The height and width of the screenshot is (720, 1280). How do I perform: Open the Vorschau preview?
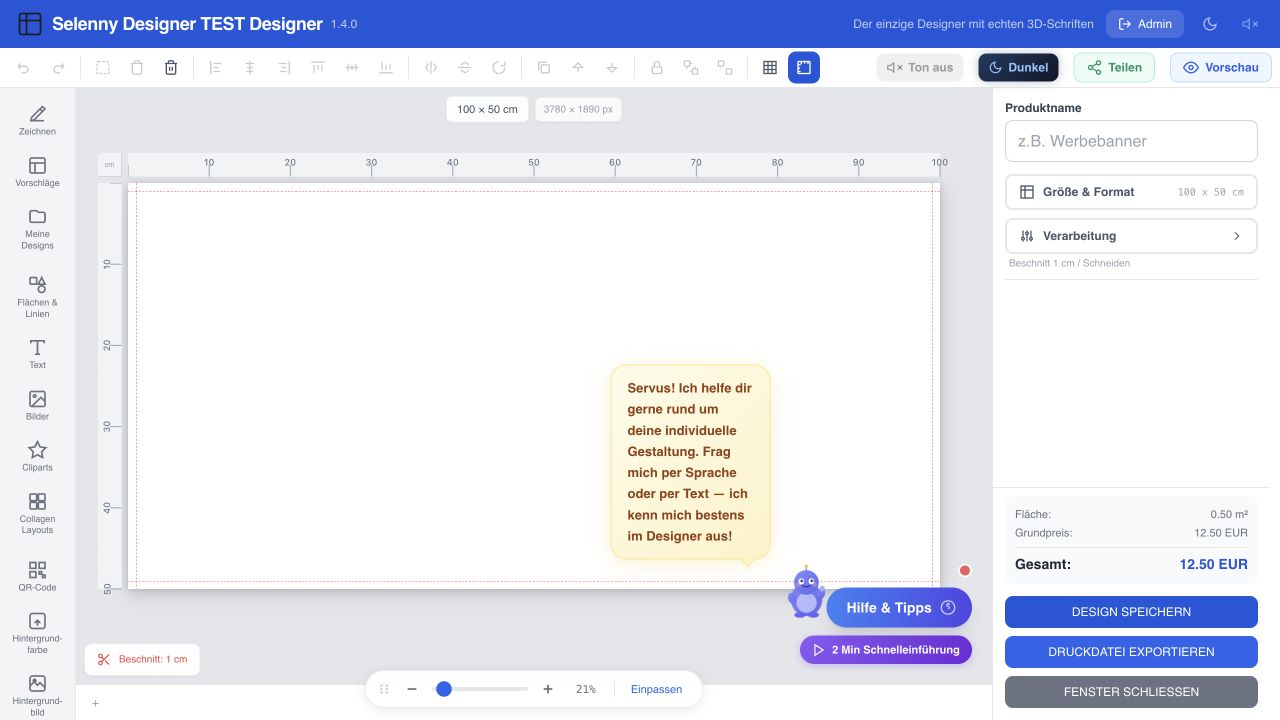coord(1221,68)
